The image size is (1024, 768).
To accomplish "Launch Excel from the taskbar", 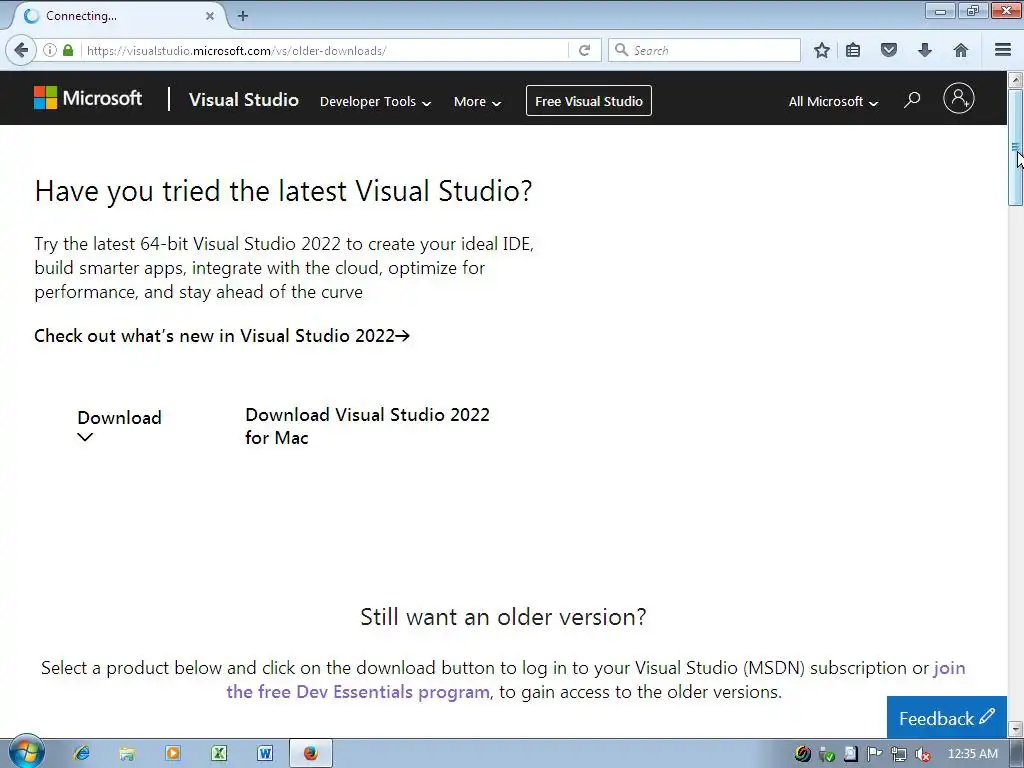I will (219, 754).
